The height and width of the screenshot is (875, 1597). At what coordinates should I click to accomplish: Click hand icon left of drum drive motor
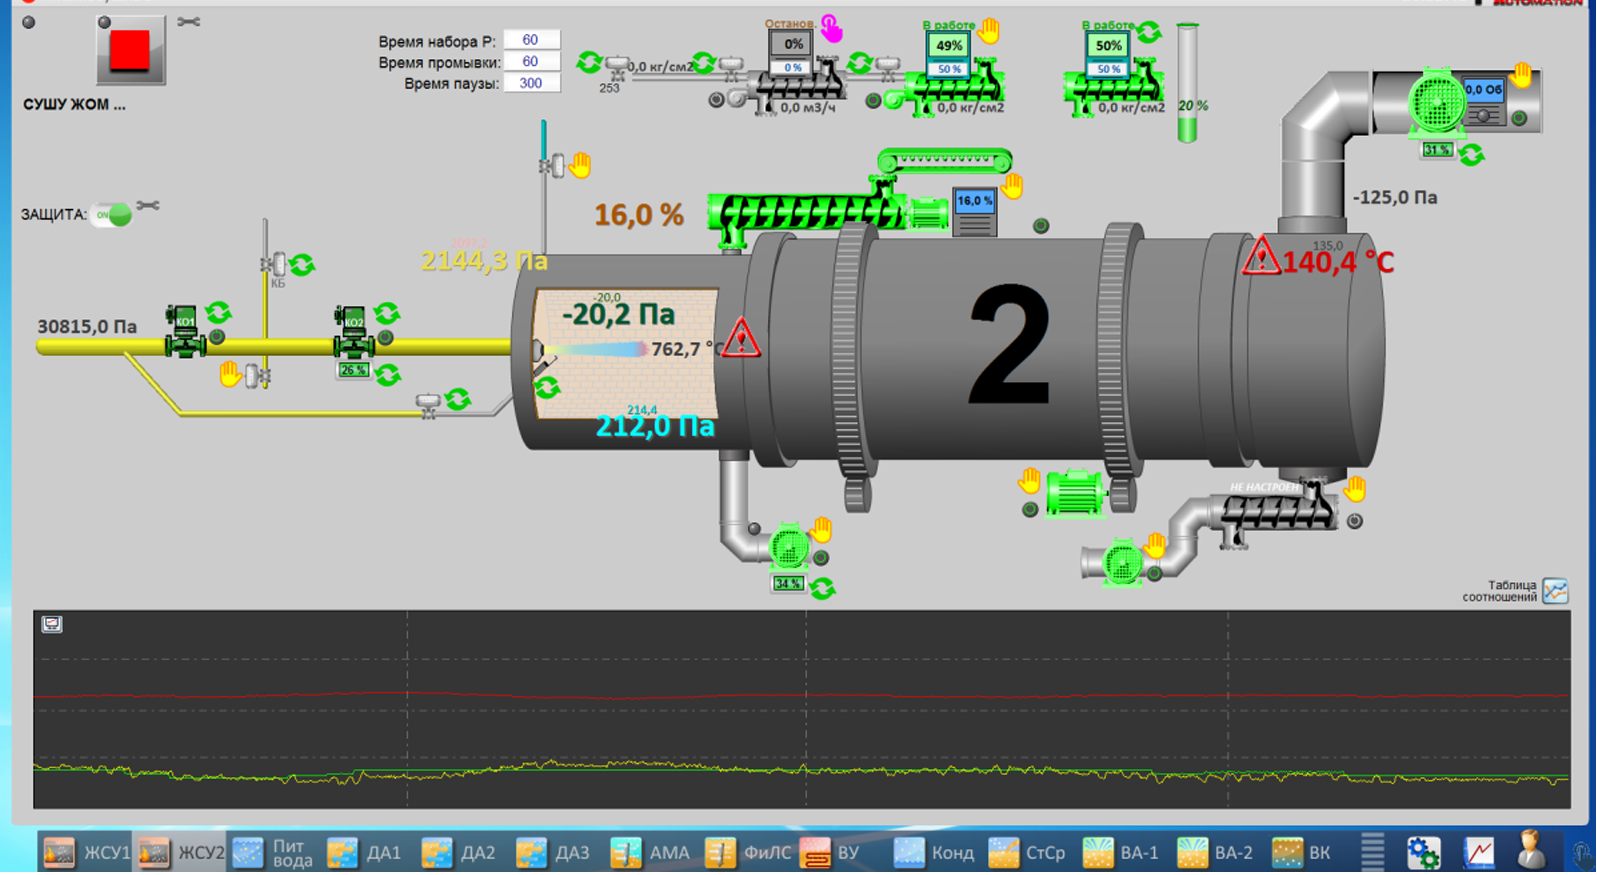(x=1029, y=481)
